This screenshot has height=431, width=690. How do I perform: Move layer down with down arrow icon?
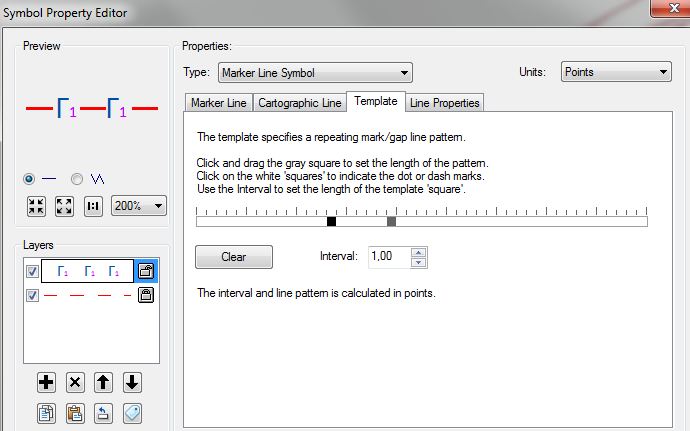pyautogui.click(x=132, y=382)
